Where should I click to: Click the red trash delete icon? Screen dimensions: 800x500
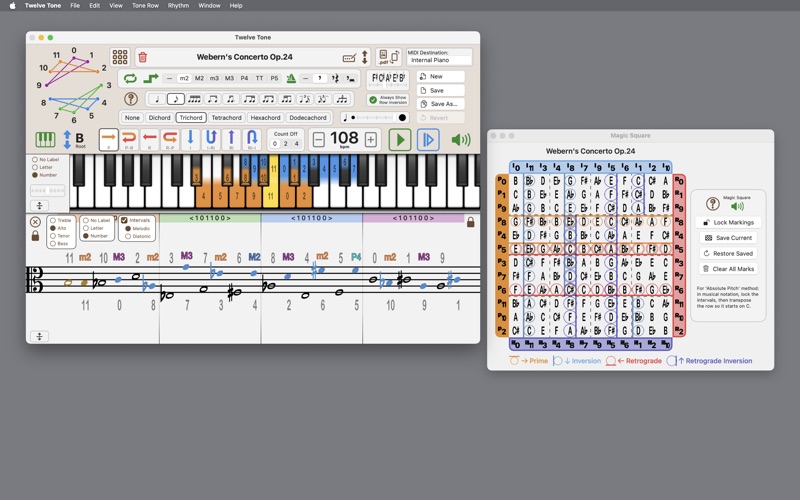pos(143,57)
